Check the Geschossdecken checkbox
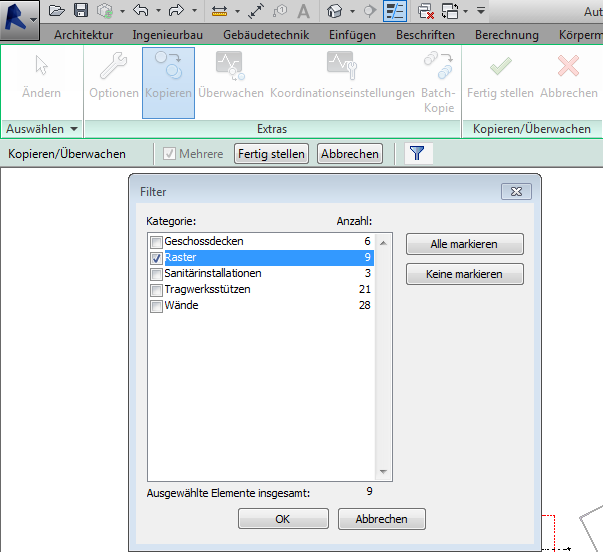The height and width of the screenshot is (552, 603). (x=156, y=242)
